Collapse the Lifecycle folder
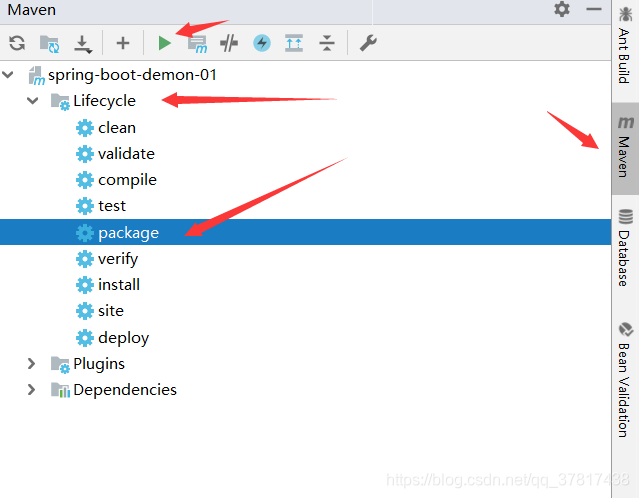The image size is (639, 498). (x=32, y=101)
